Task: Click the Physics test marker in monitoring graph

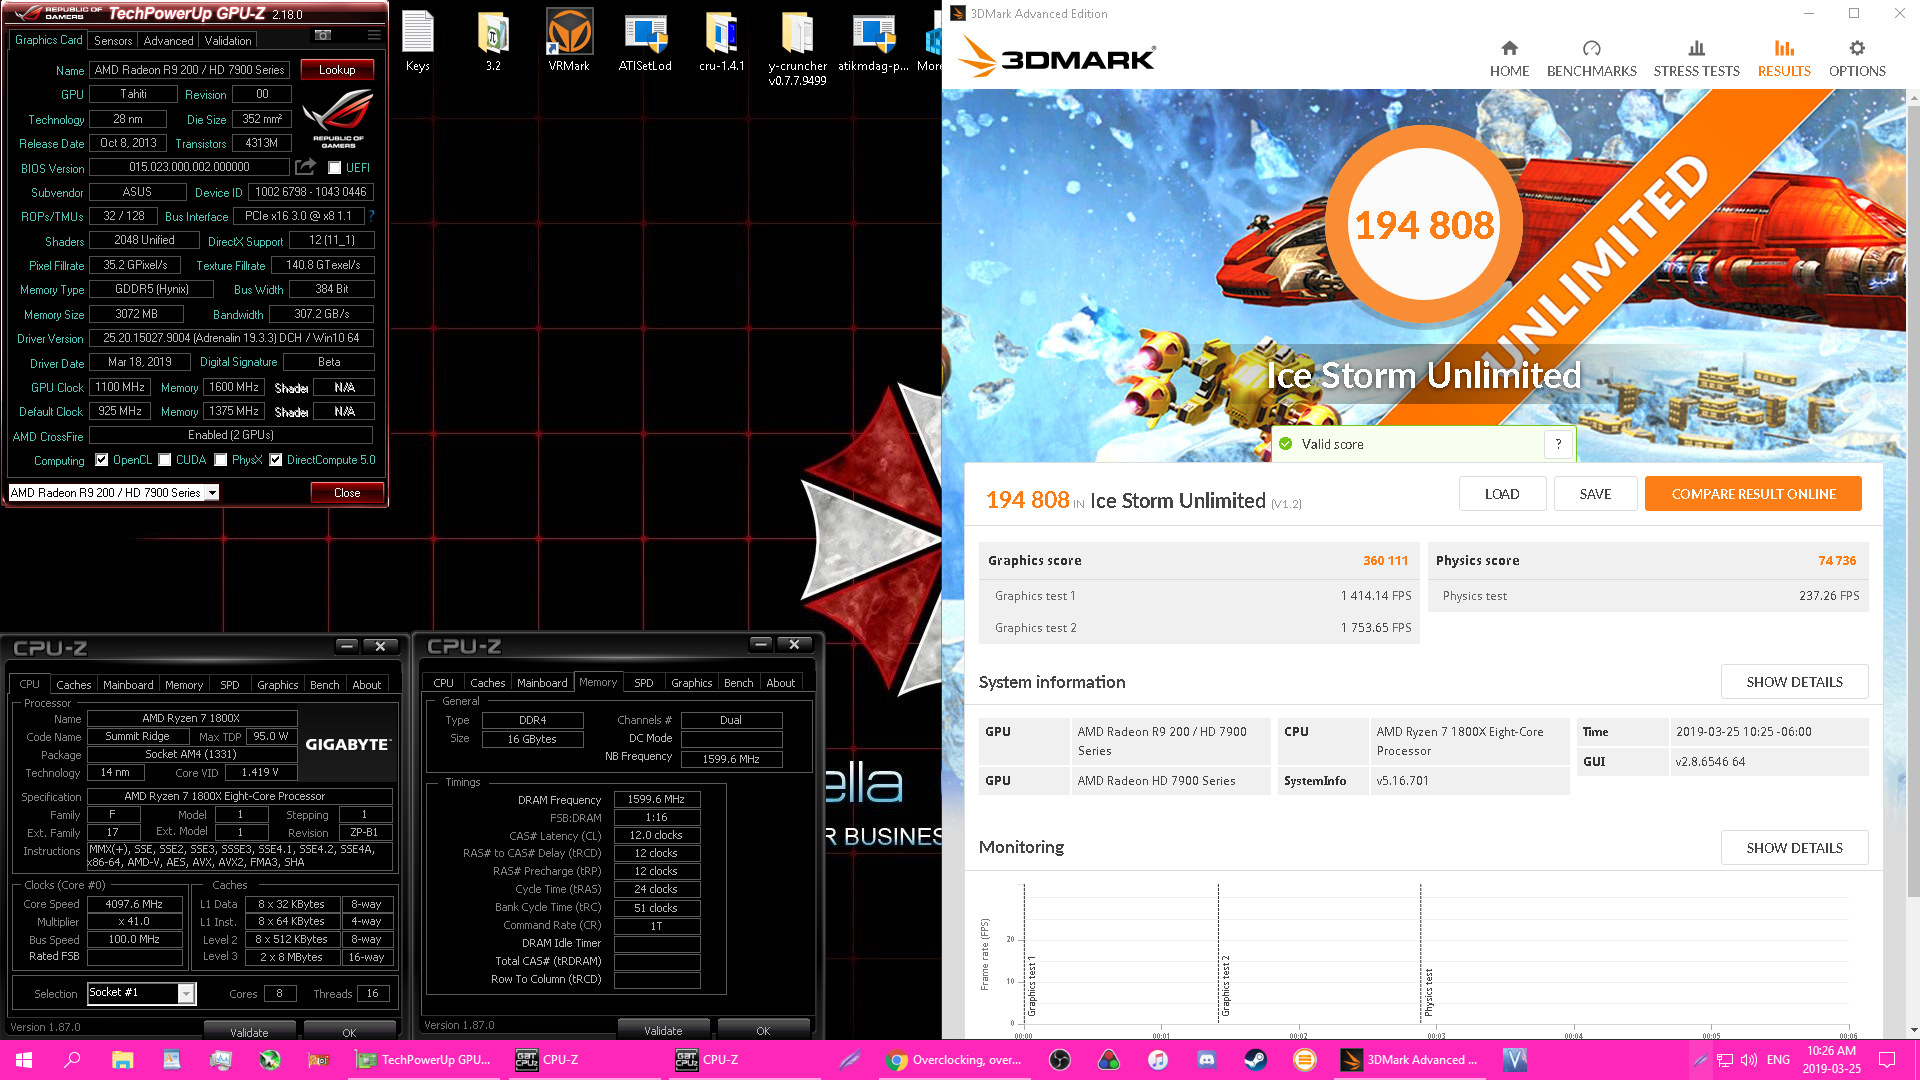Action: coord(1428,991)
